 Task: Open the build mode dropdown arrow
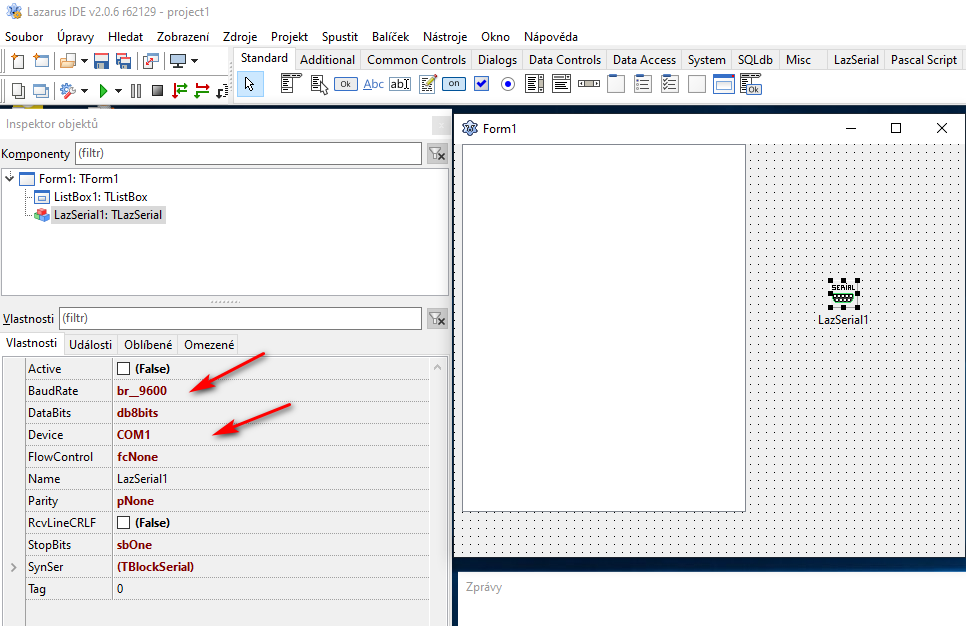coord(84,91)
